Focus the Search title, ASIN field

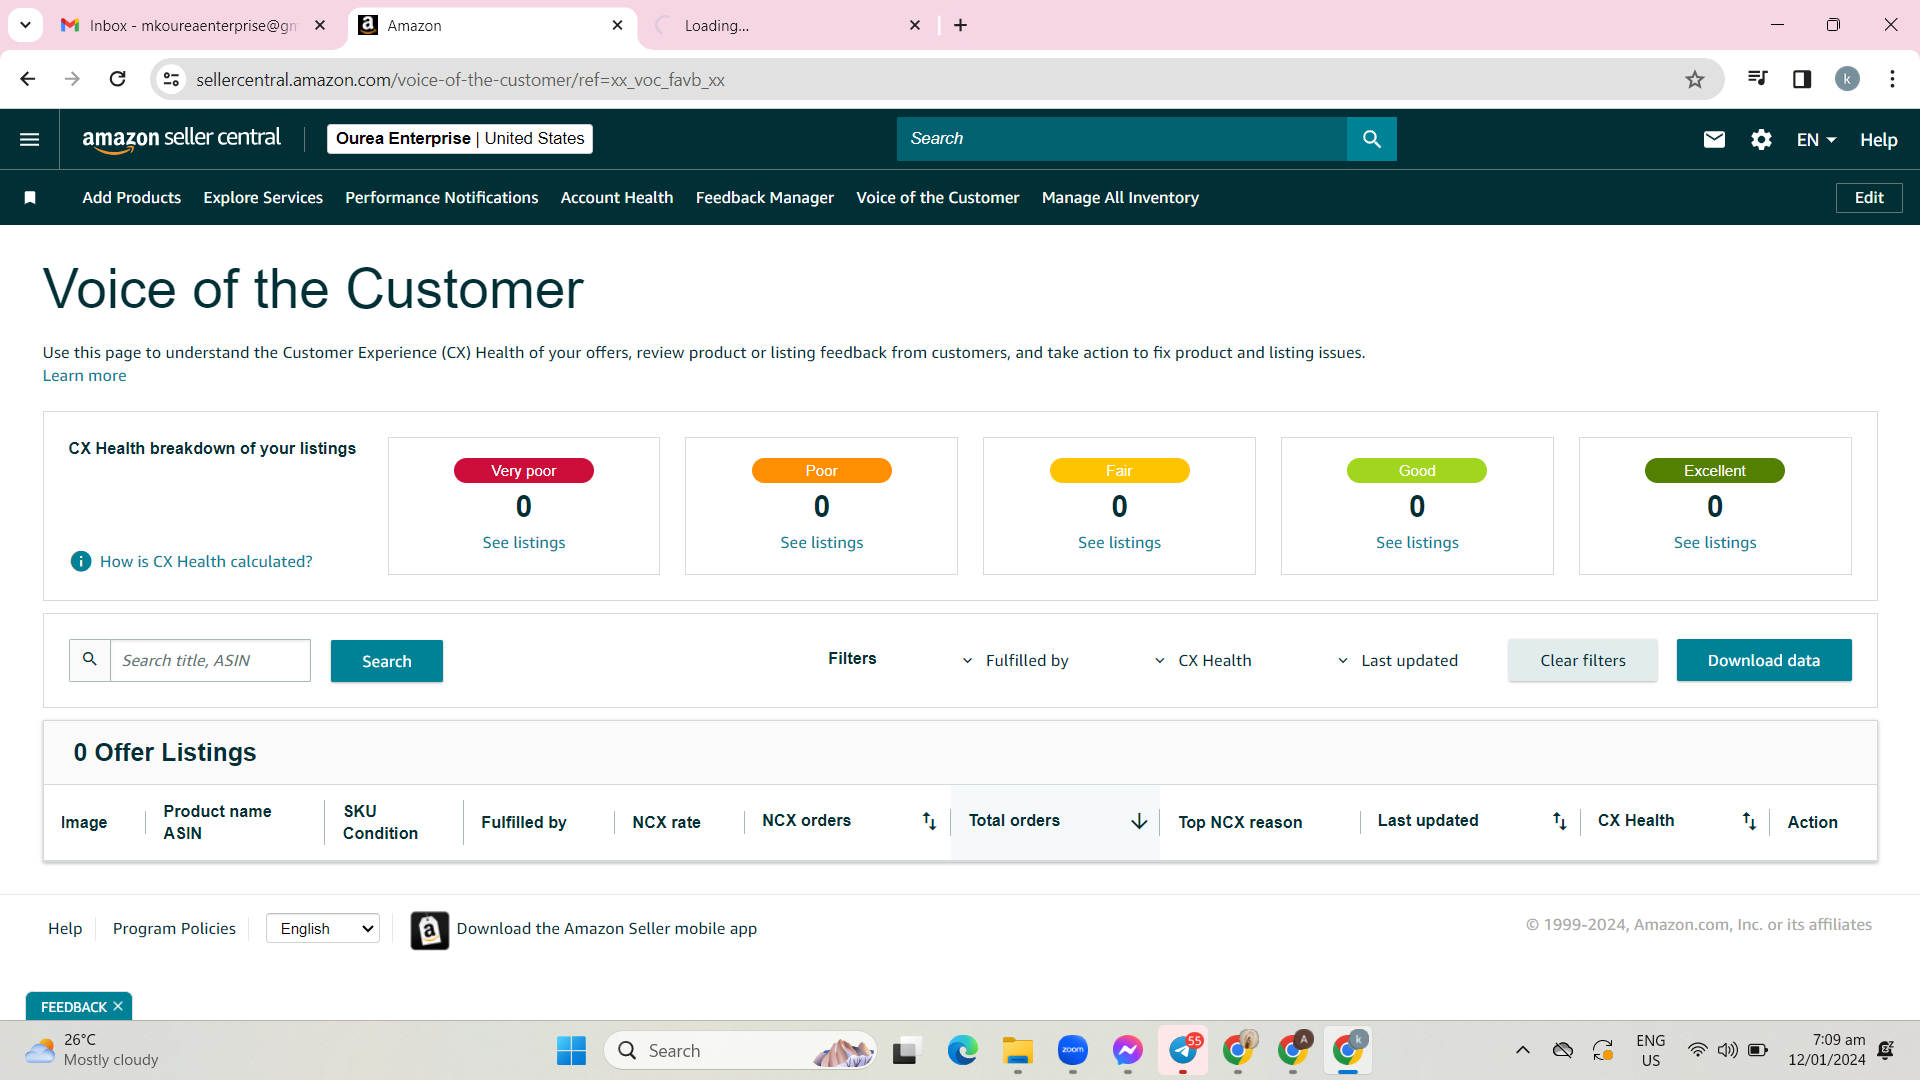[x=210, y=661]
